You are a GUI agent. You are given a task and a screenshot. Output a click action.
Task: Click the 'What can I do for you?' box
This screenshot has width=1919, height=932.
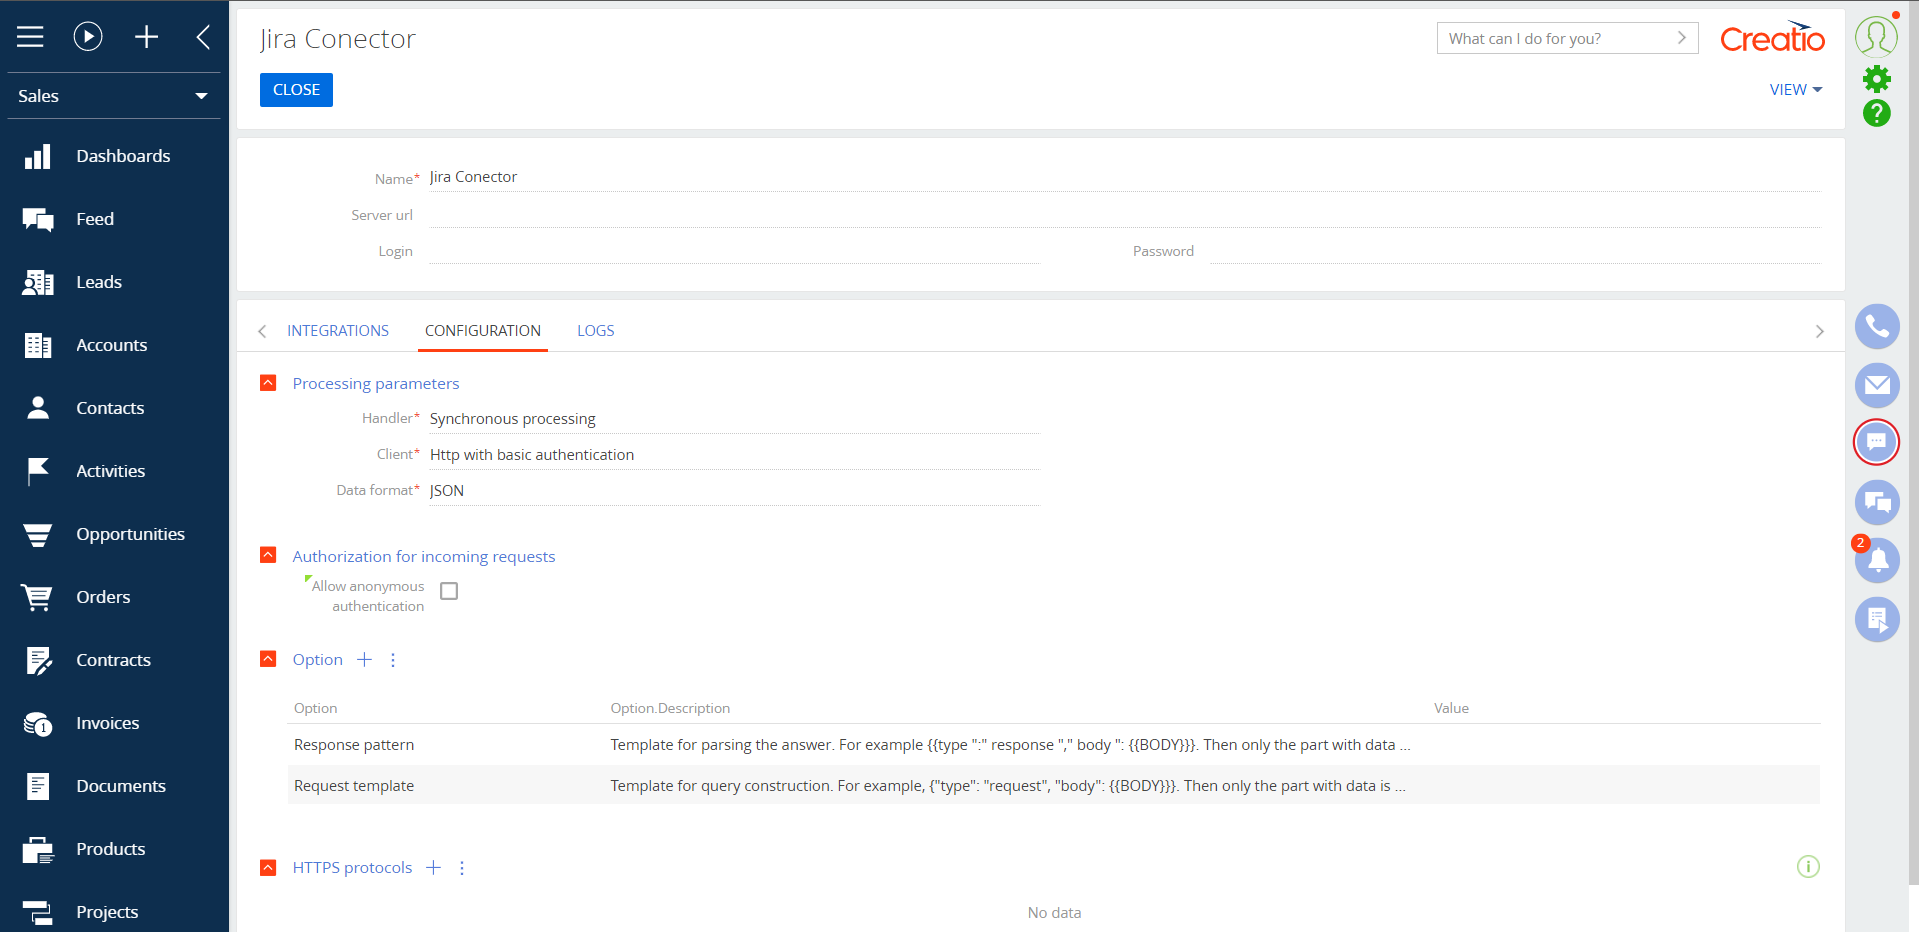tap(1567, 38)
